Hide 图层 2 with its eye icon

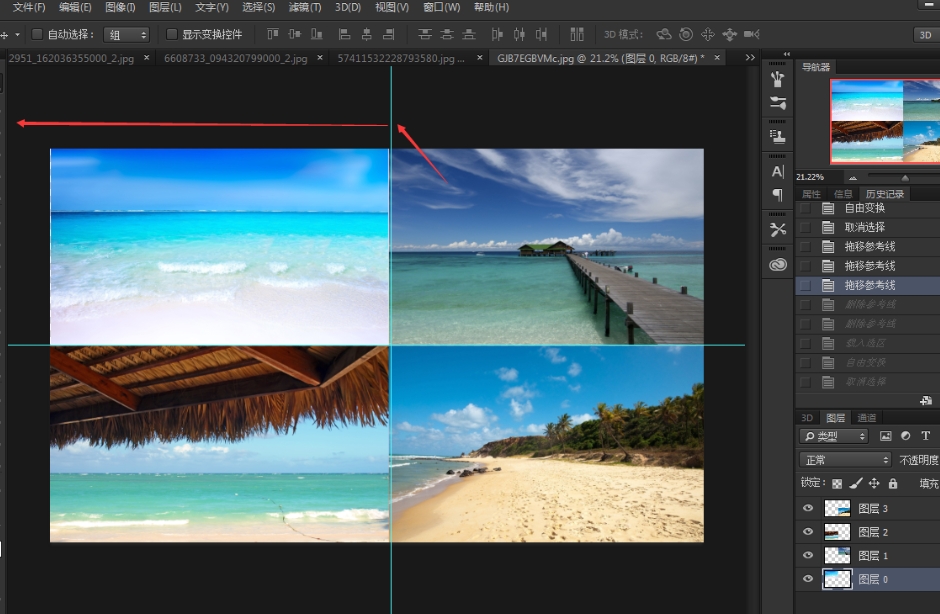808,532
